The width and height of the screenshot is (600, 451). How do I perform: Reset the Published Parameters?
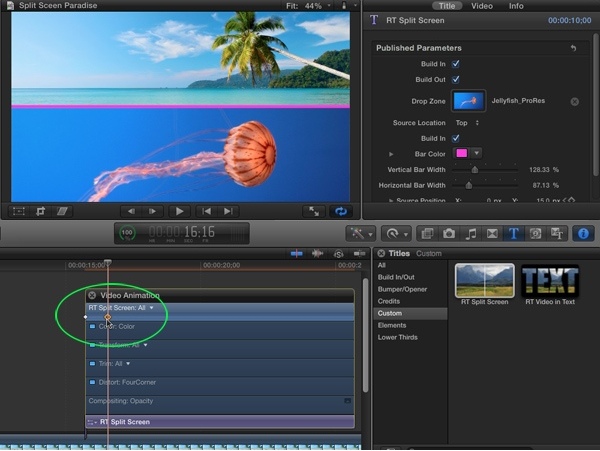(573, 48)
